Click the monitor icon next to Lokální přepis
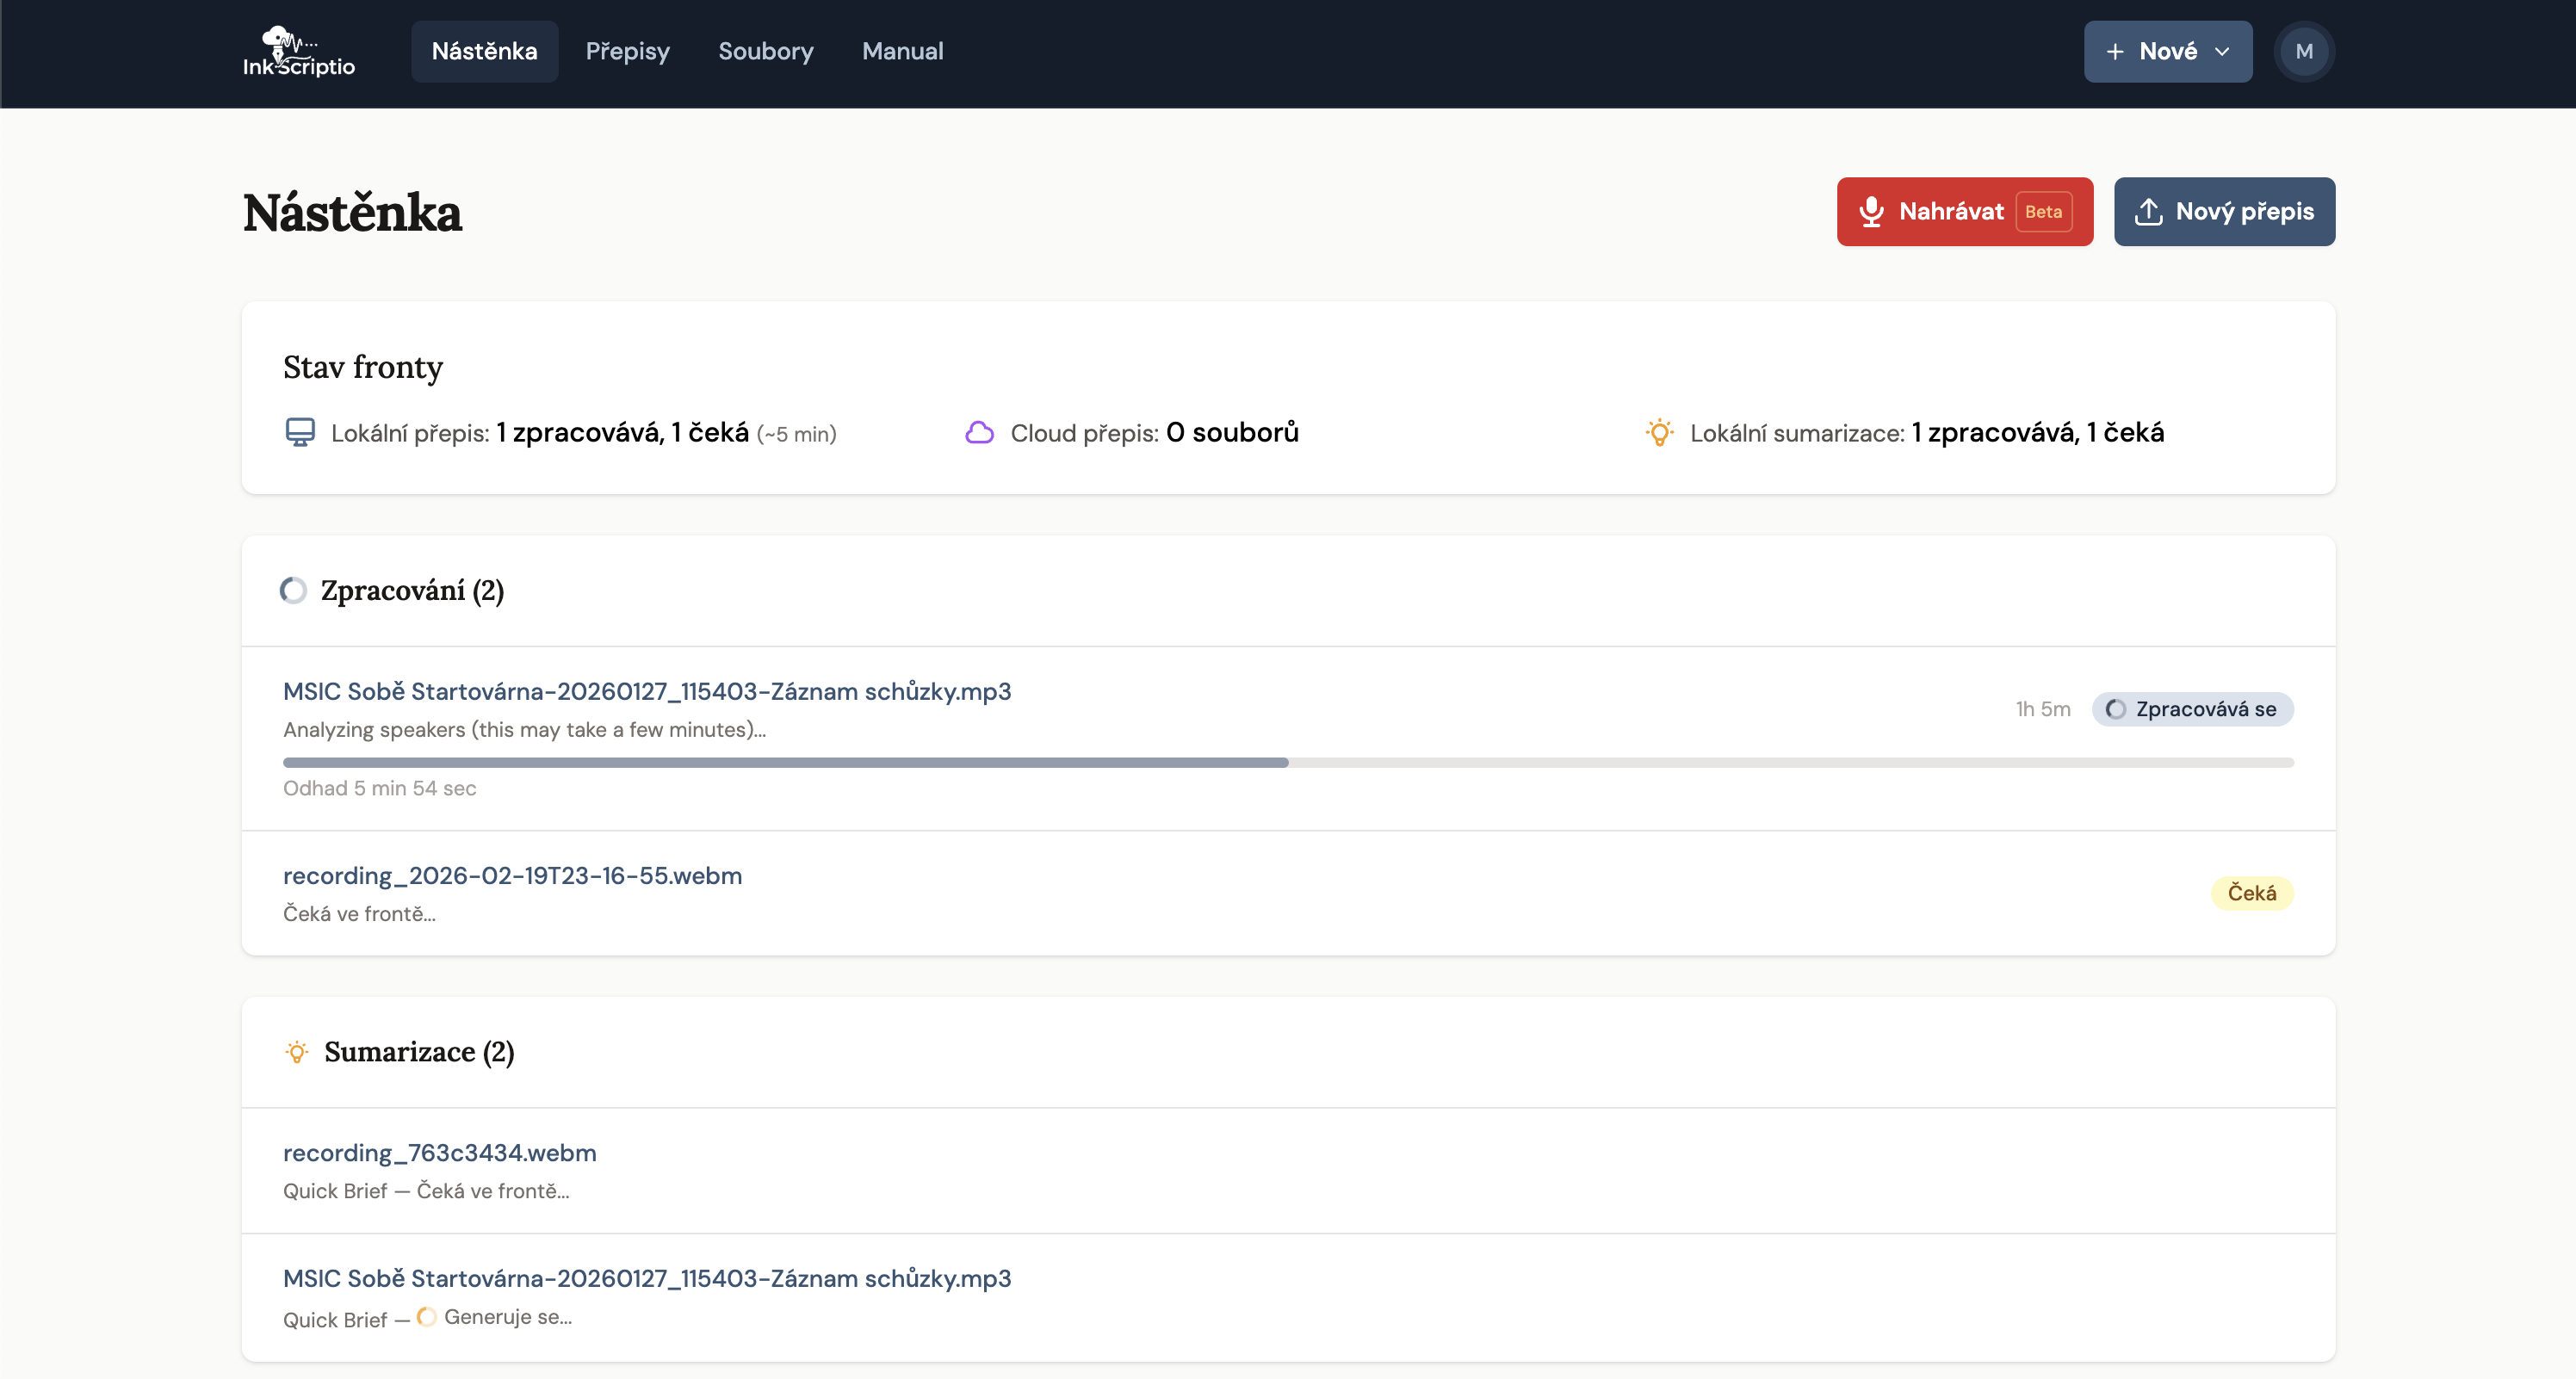2576x1379 pixels. point(299,432)
